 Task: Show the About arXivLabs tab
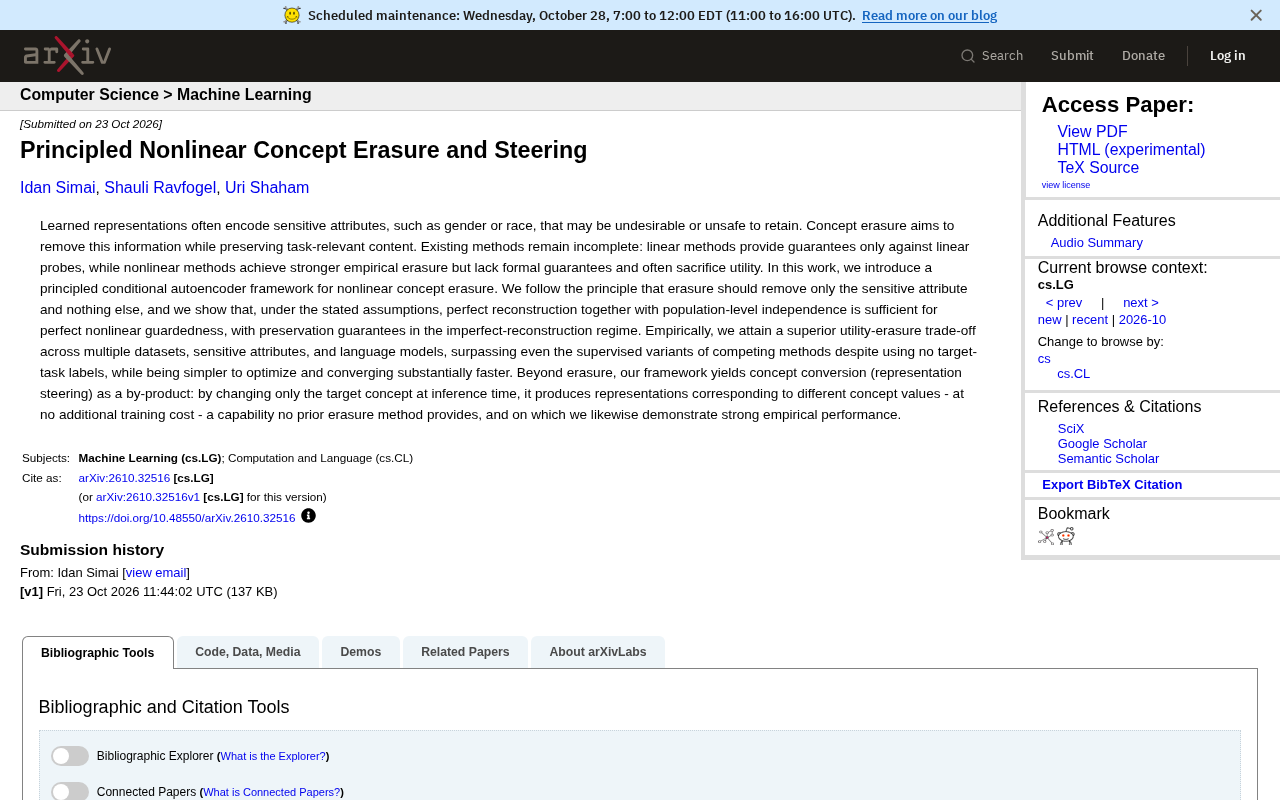(598, 652)
